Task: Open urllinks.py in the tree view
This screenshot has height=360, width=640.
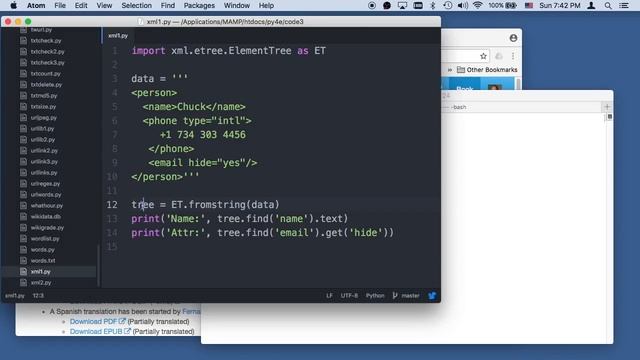Action: tap(44, 173)
